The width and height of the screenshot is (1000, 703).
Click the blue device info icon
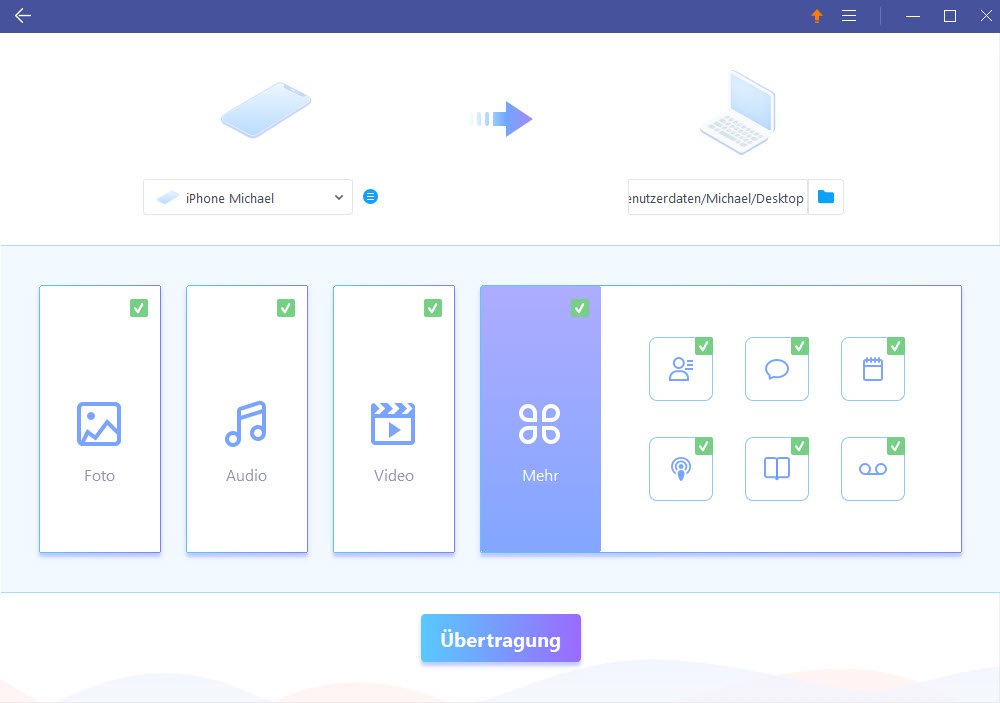371,196
